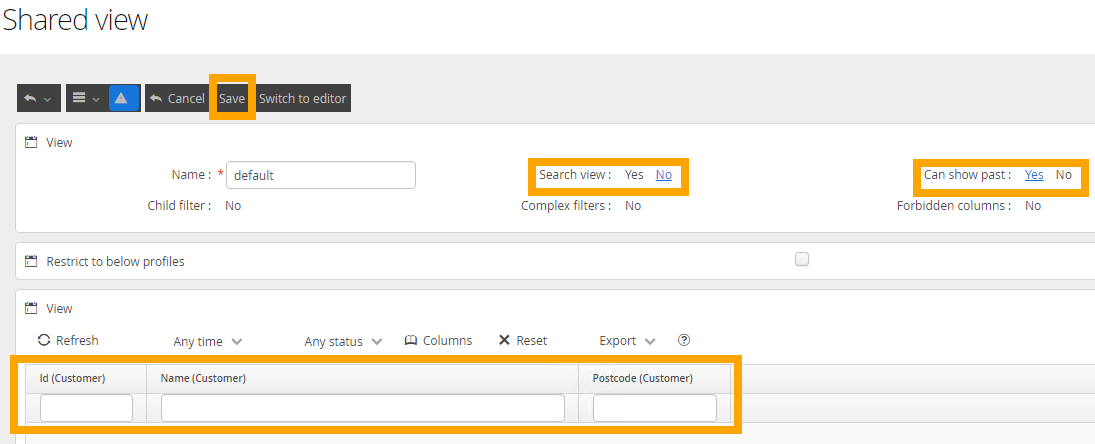
Task: Click the Name field containing default
Action: (321, 175)
